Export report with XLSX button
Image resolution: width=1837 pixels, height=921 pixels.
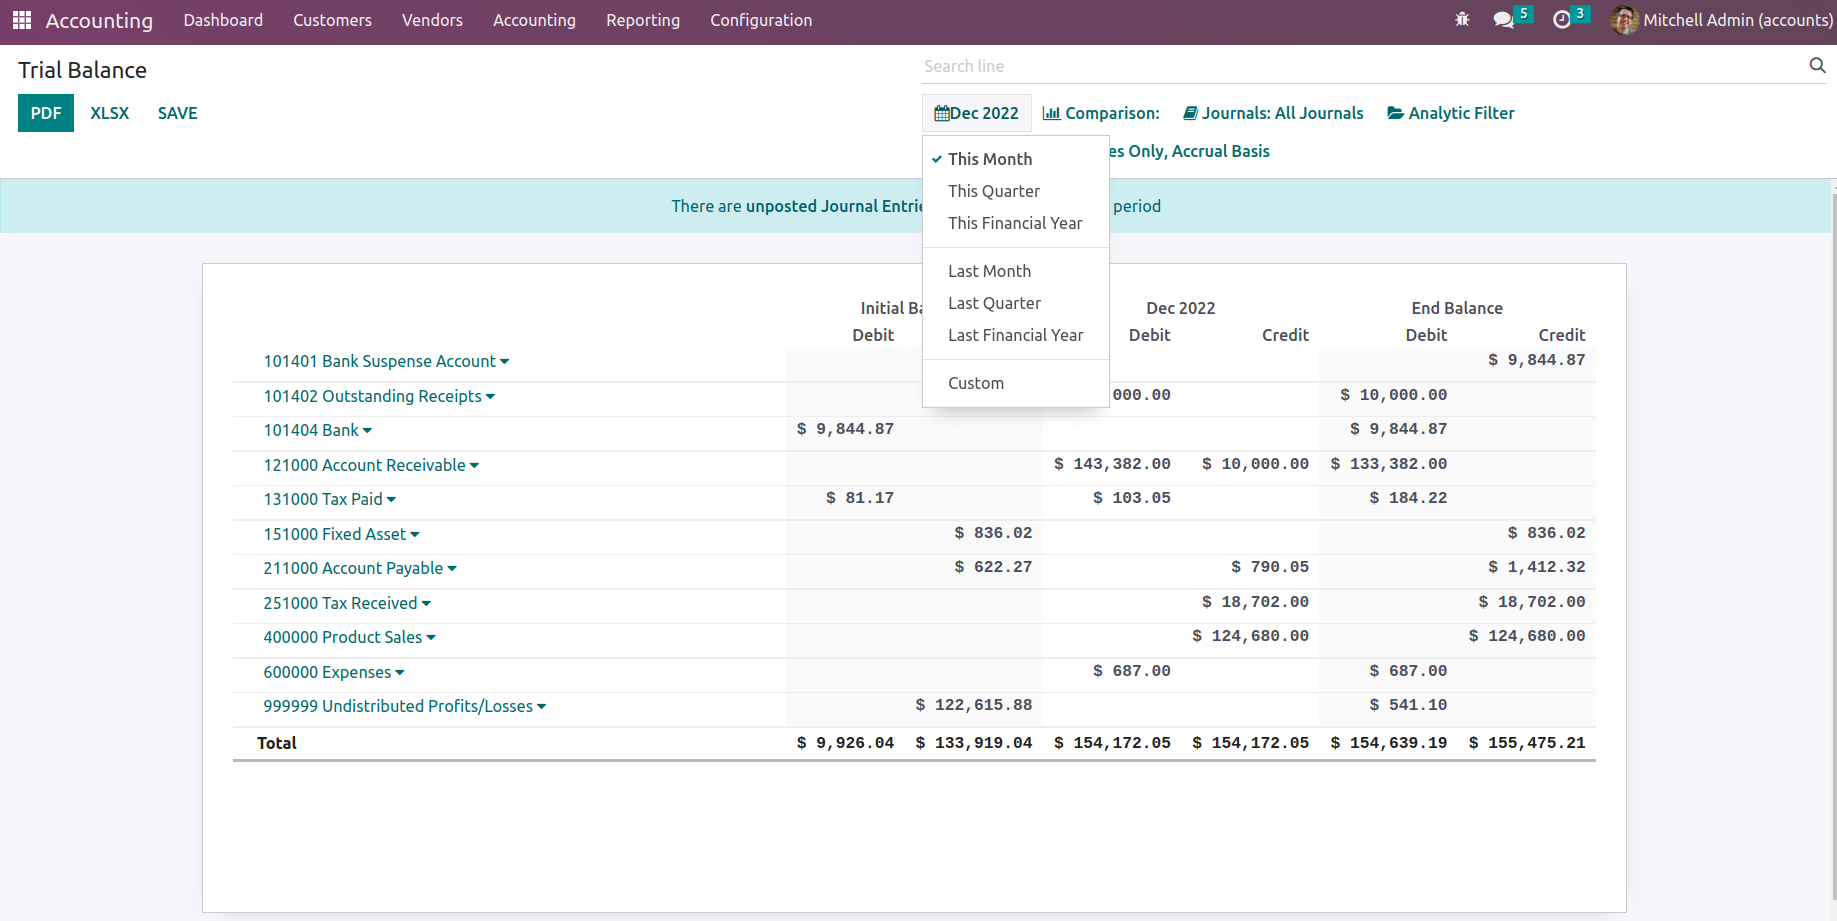[110, 113]
